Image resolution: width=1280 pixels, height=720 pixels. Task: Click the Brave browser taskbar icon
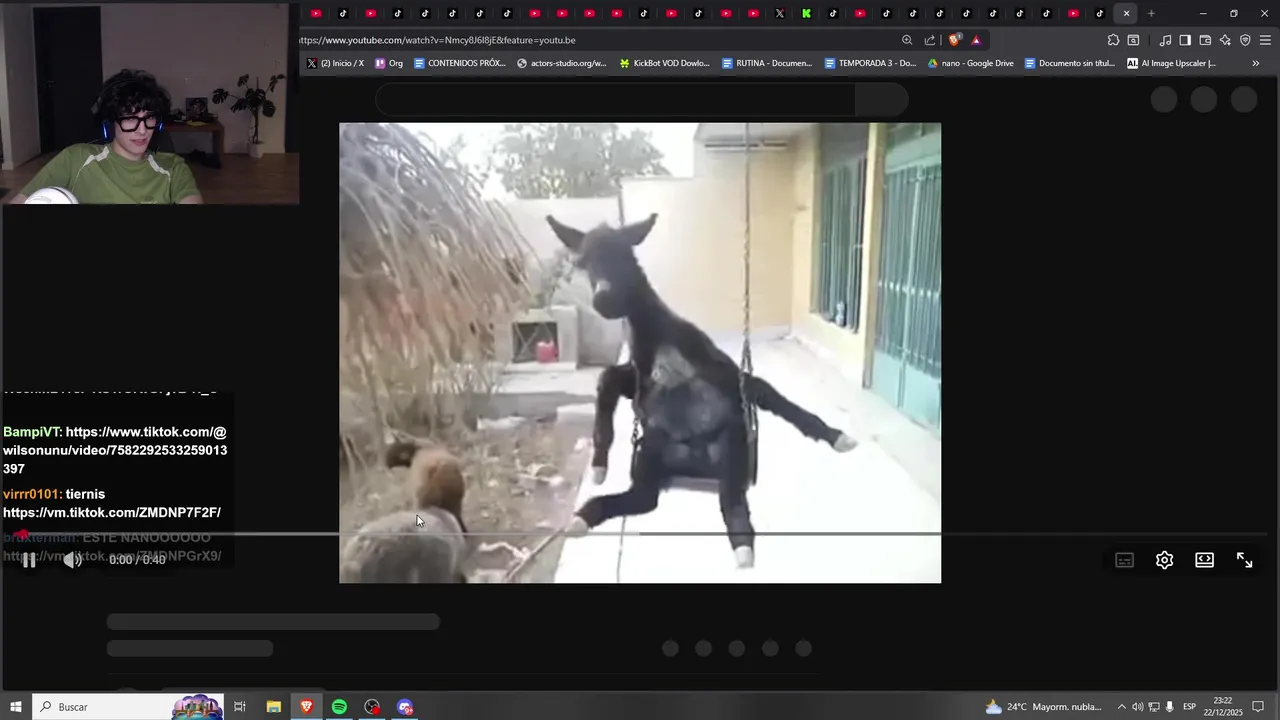(306, 707)
